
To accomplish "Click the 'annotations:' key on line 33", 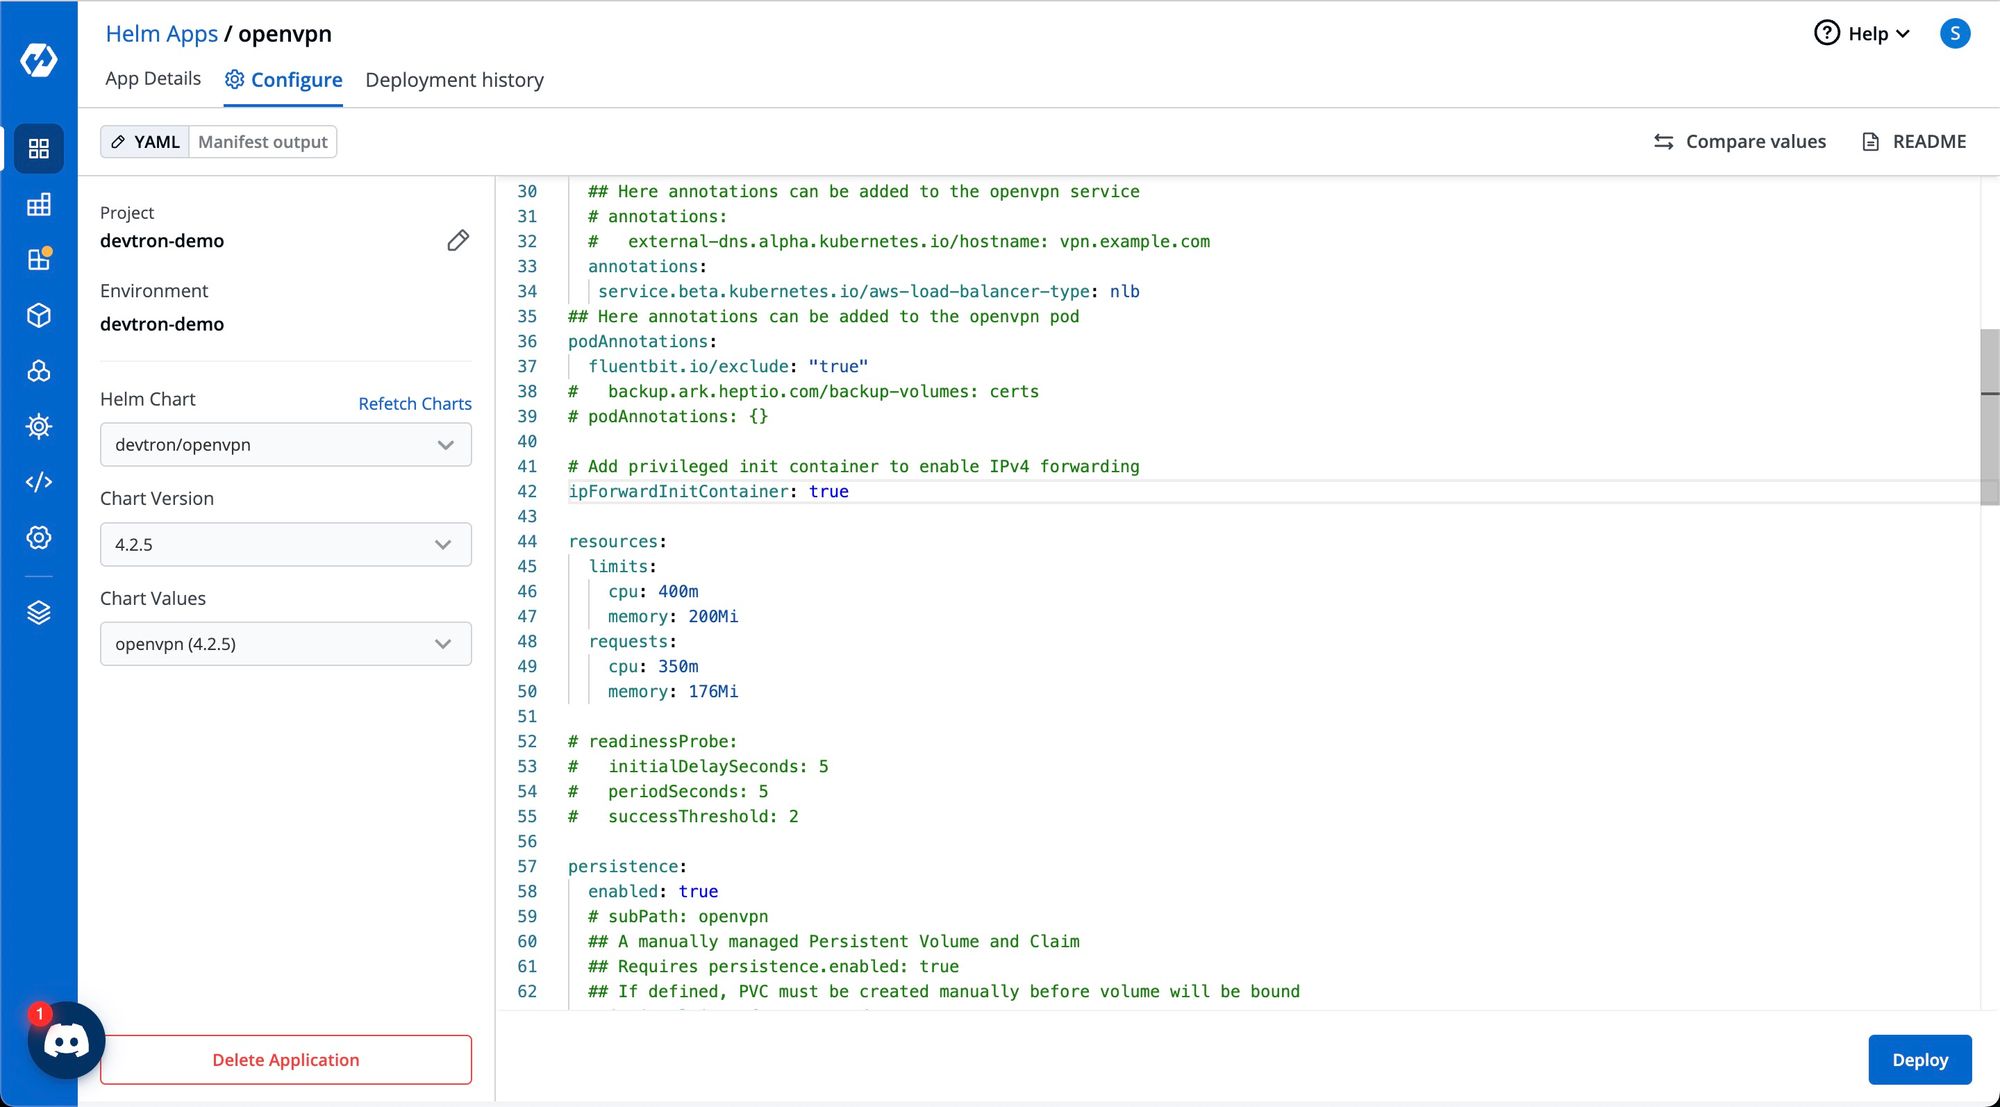I will click(x=647, y=267).
